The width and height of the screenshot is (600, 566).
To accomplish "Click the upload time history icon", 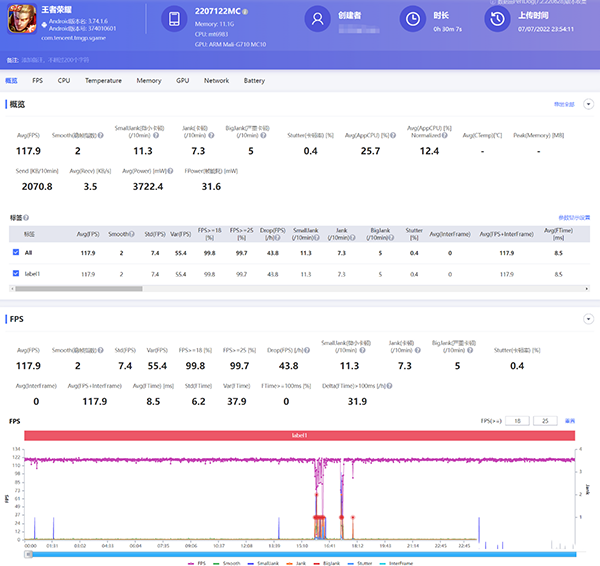I will pyautogui.click(x=496, y=19).
